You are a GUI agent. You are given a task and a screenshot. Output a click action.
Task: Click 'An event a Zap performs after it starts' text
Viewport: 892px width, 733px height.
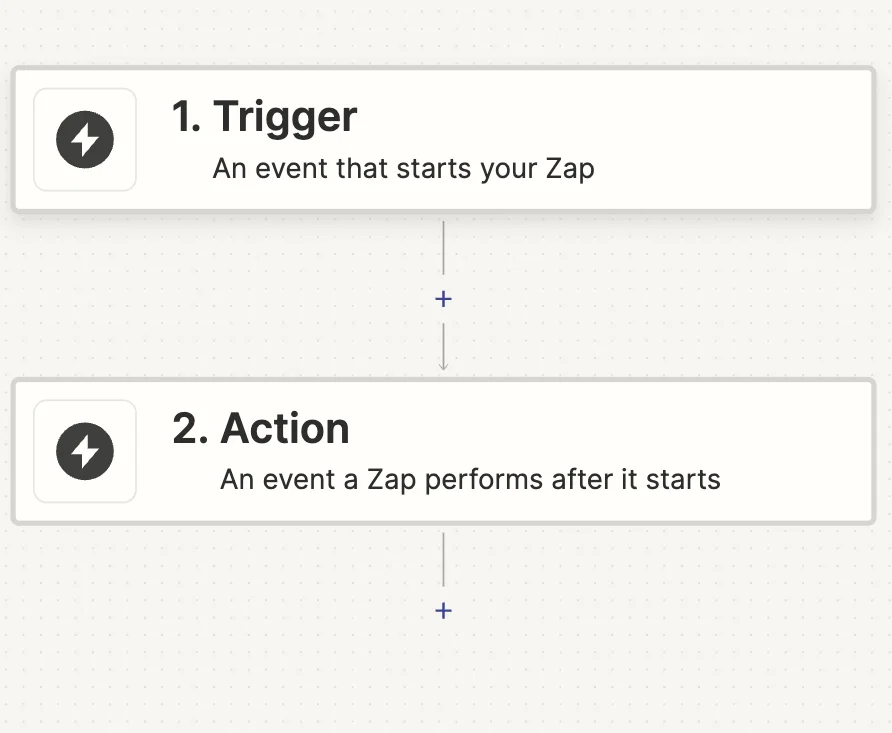[x=470, y=479]
